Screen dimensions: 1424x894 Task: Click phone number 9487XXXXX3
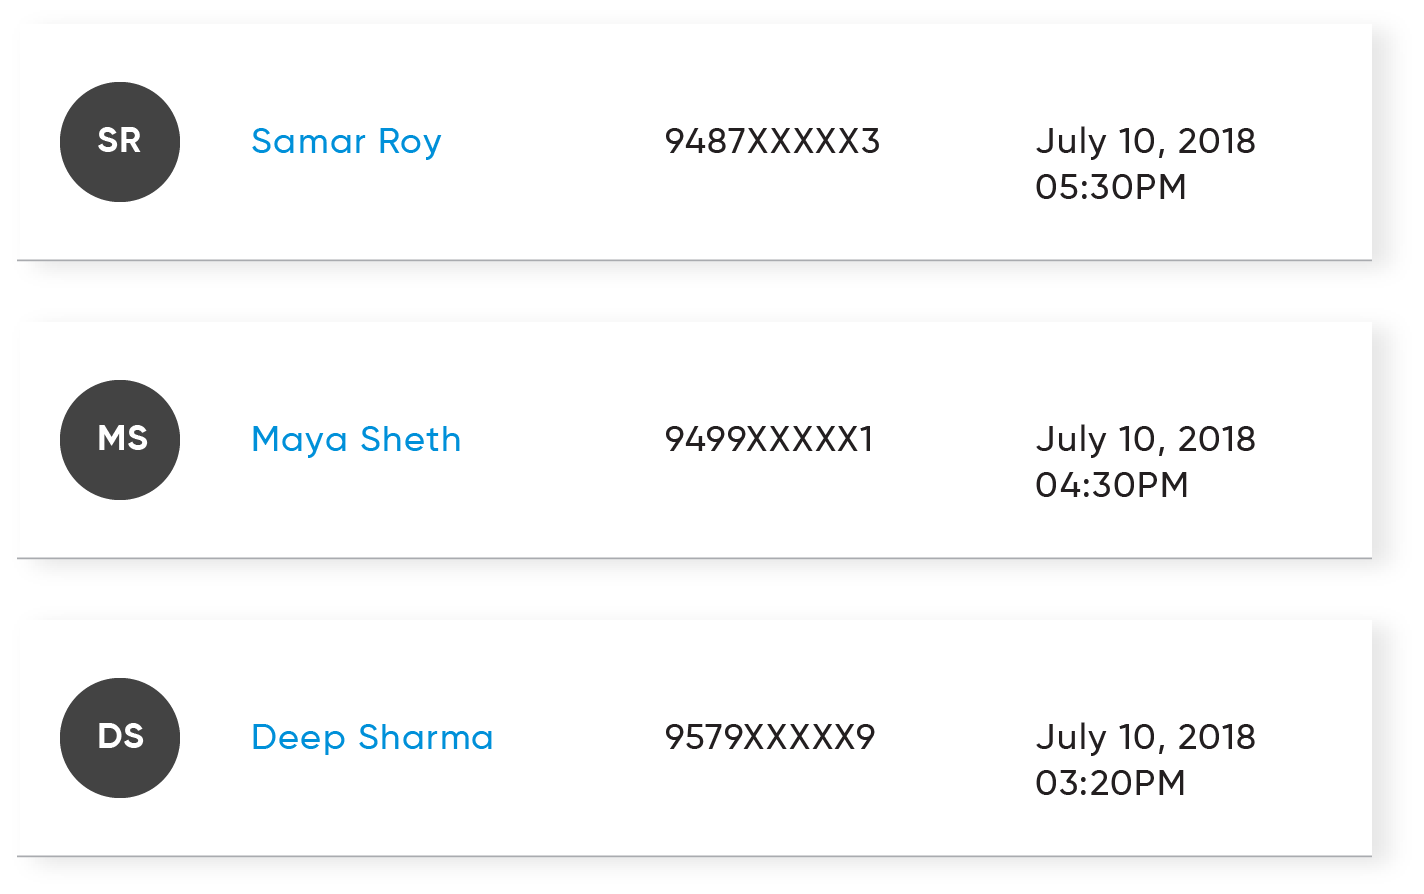[x=772, y=141]
